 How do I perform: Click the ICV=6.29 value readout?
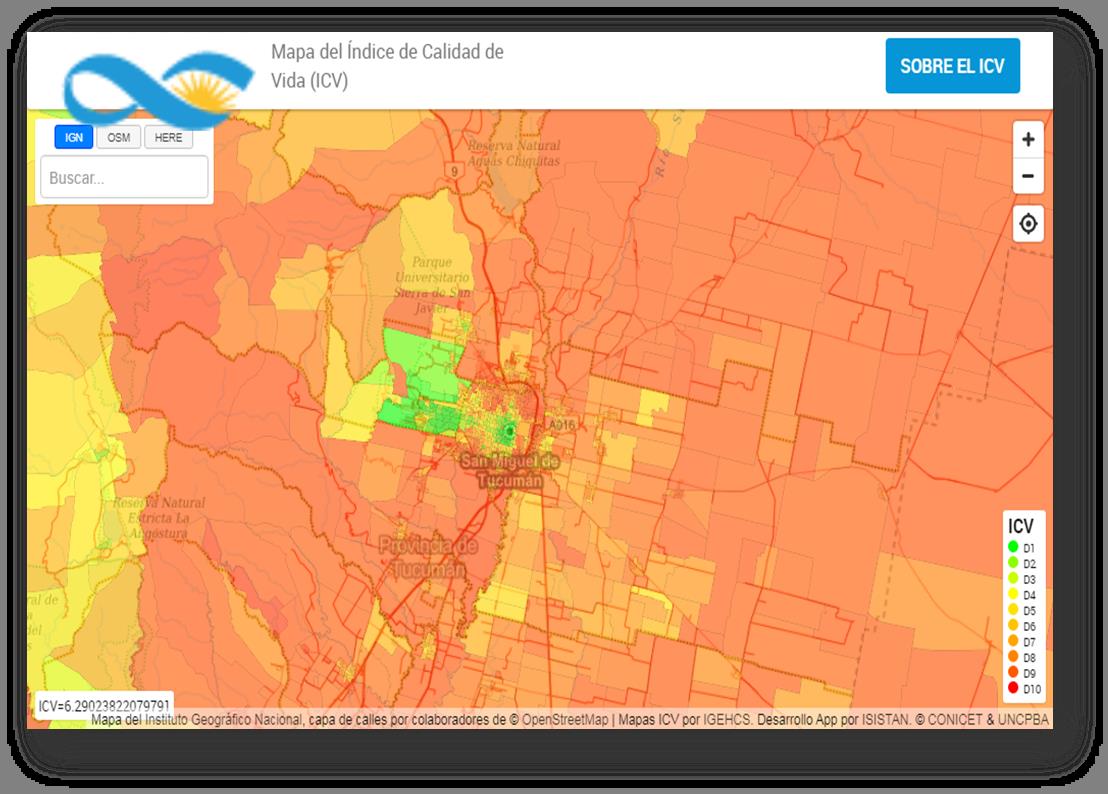104,706
